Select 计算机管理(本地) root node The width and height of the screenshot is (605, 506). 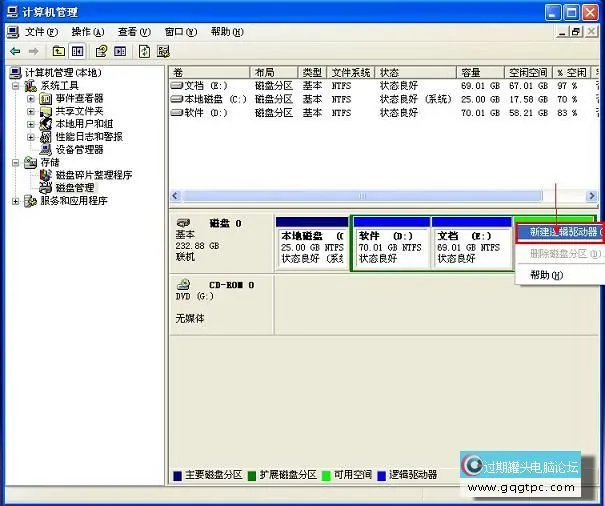[63, 73]
